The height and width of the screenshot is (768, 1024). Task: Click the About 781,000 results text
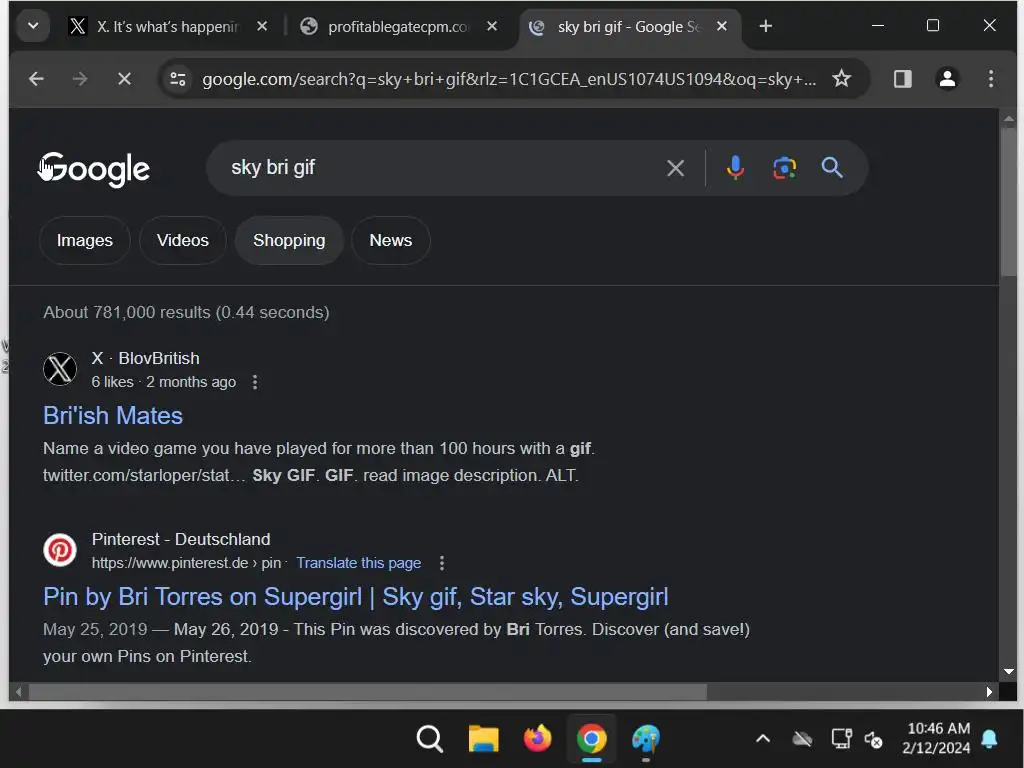point(186,312)
